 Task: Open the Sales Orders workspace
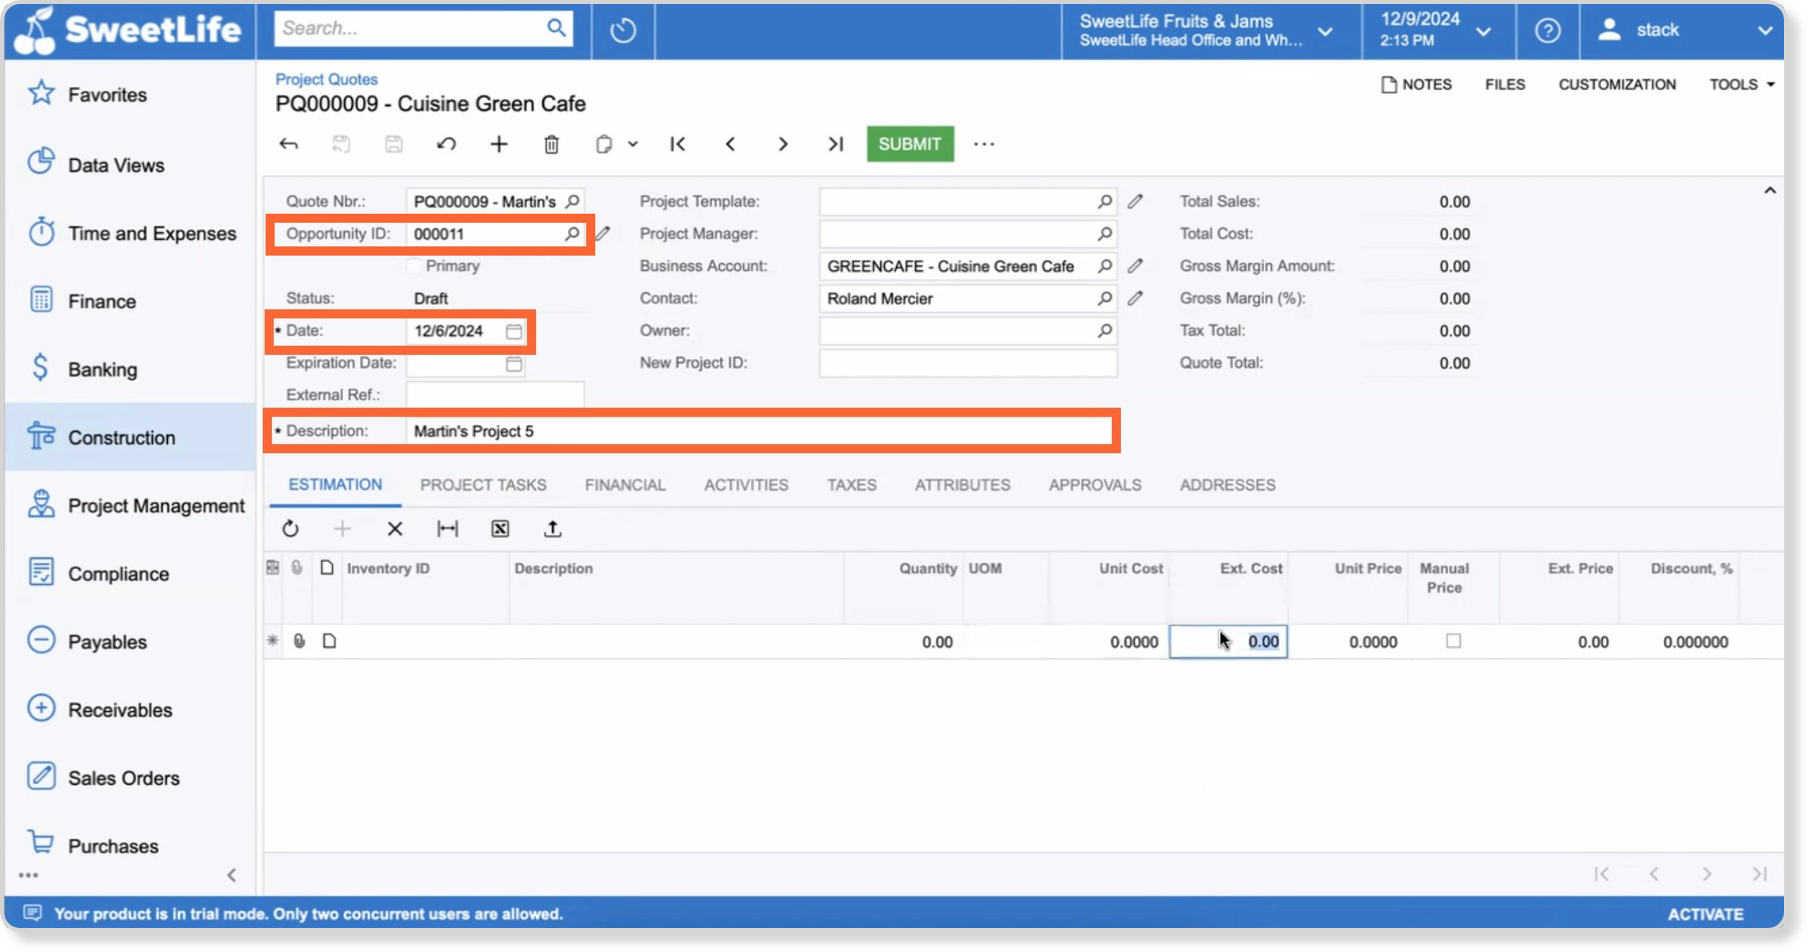pyautogui.click(x=130, y=777)
